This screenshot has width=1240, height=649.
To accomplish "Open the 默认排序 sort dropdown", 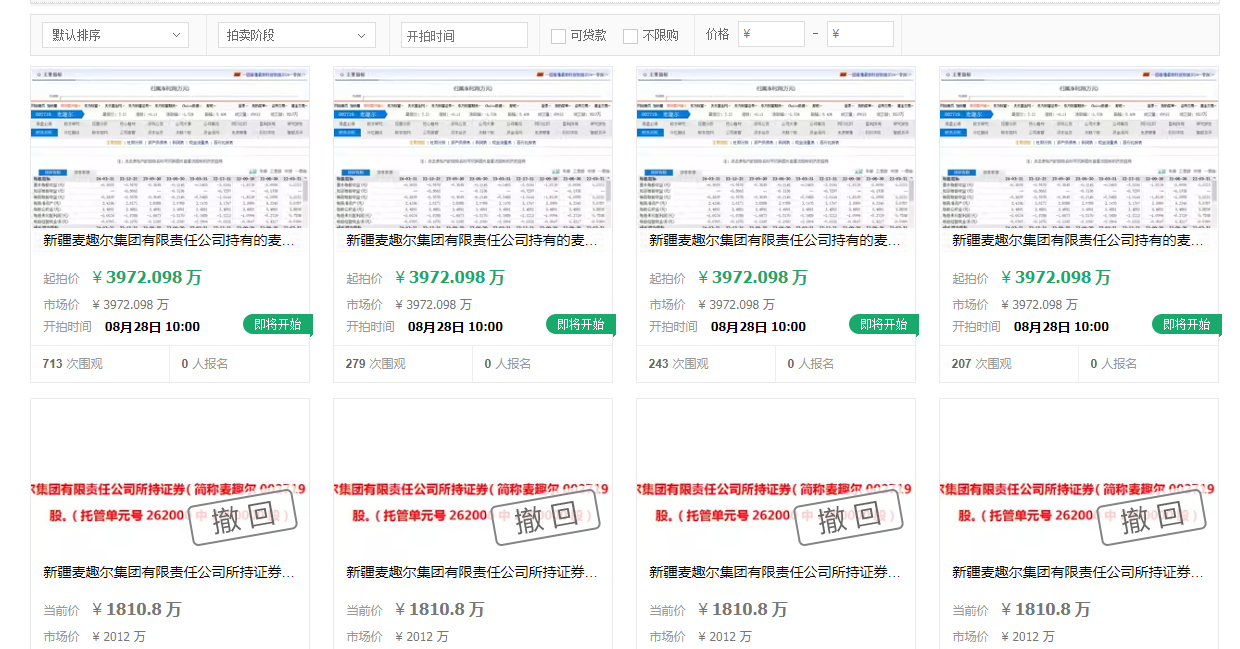I will pos(115,35).
